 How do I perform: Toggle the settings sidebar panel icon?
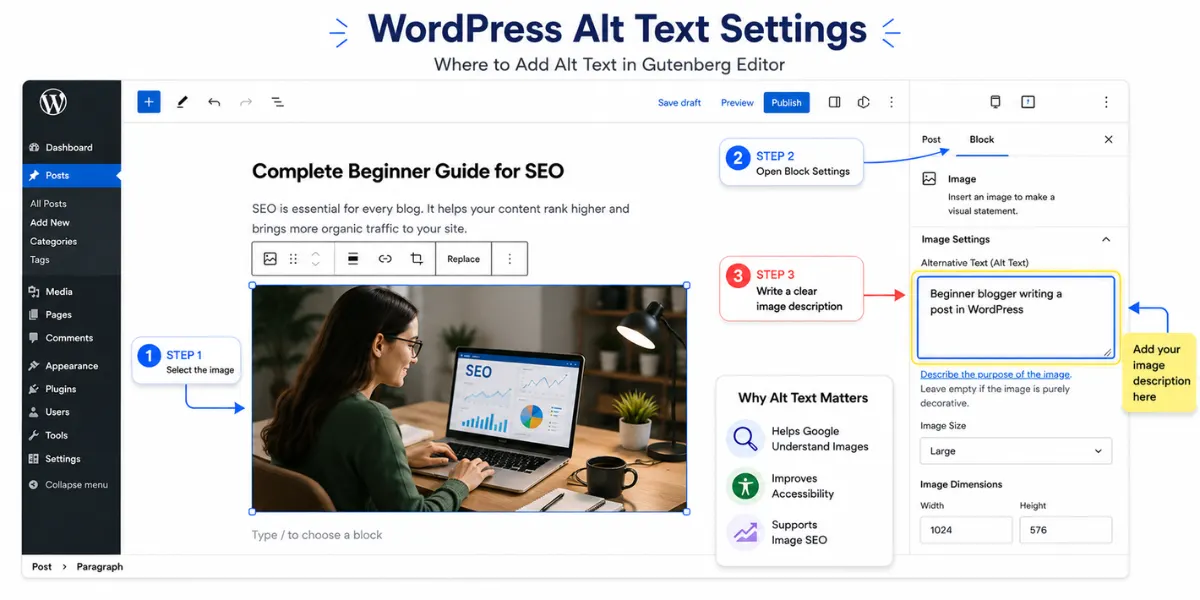(x=835, y=102)
